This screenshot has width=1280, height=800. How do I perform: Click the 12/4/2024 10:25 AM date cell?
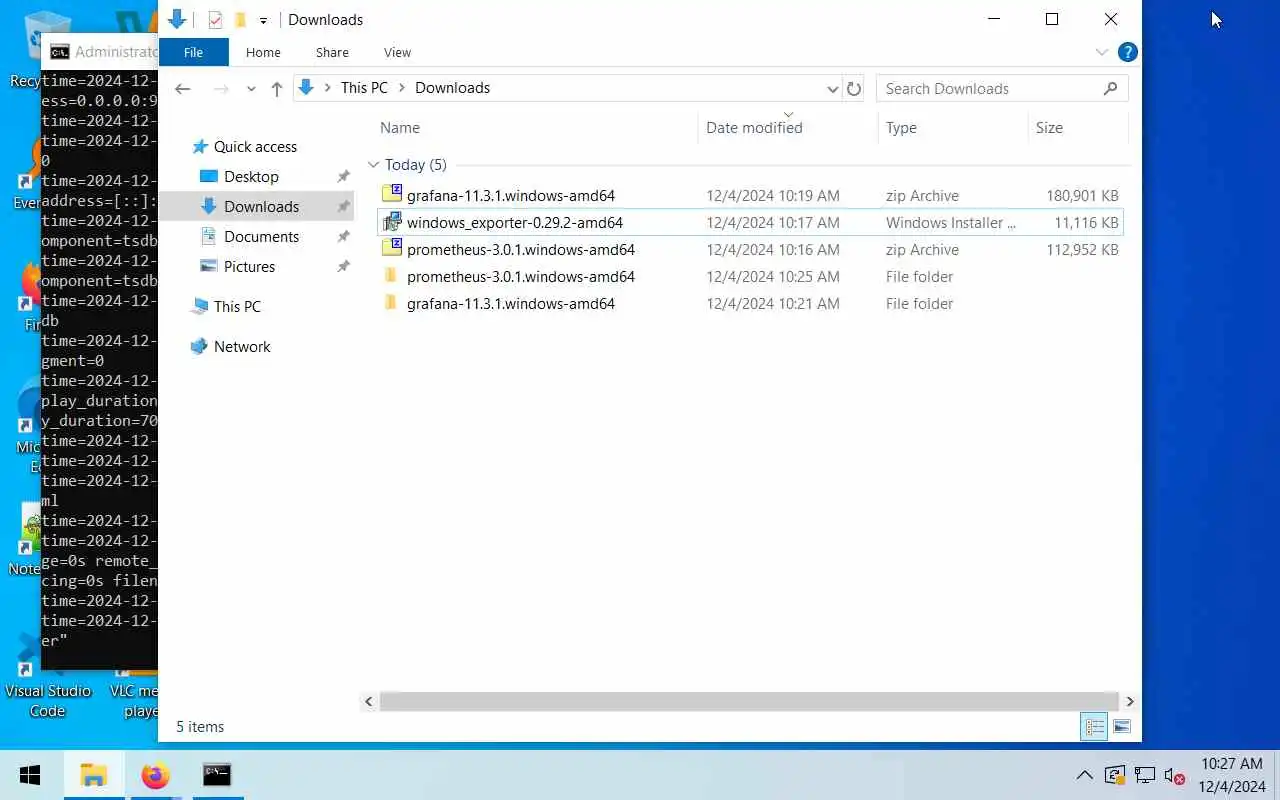(x=772, y=277)
